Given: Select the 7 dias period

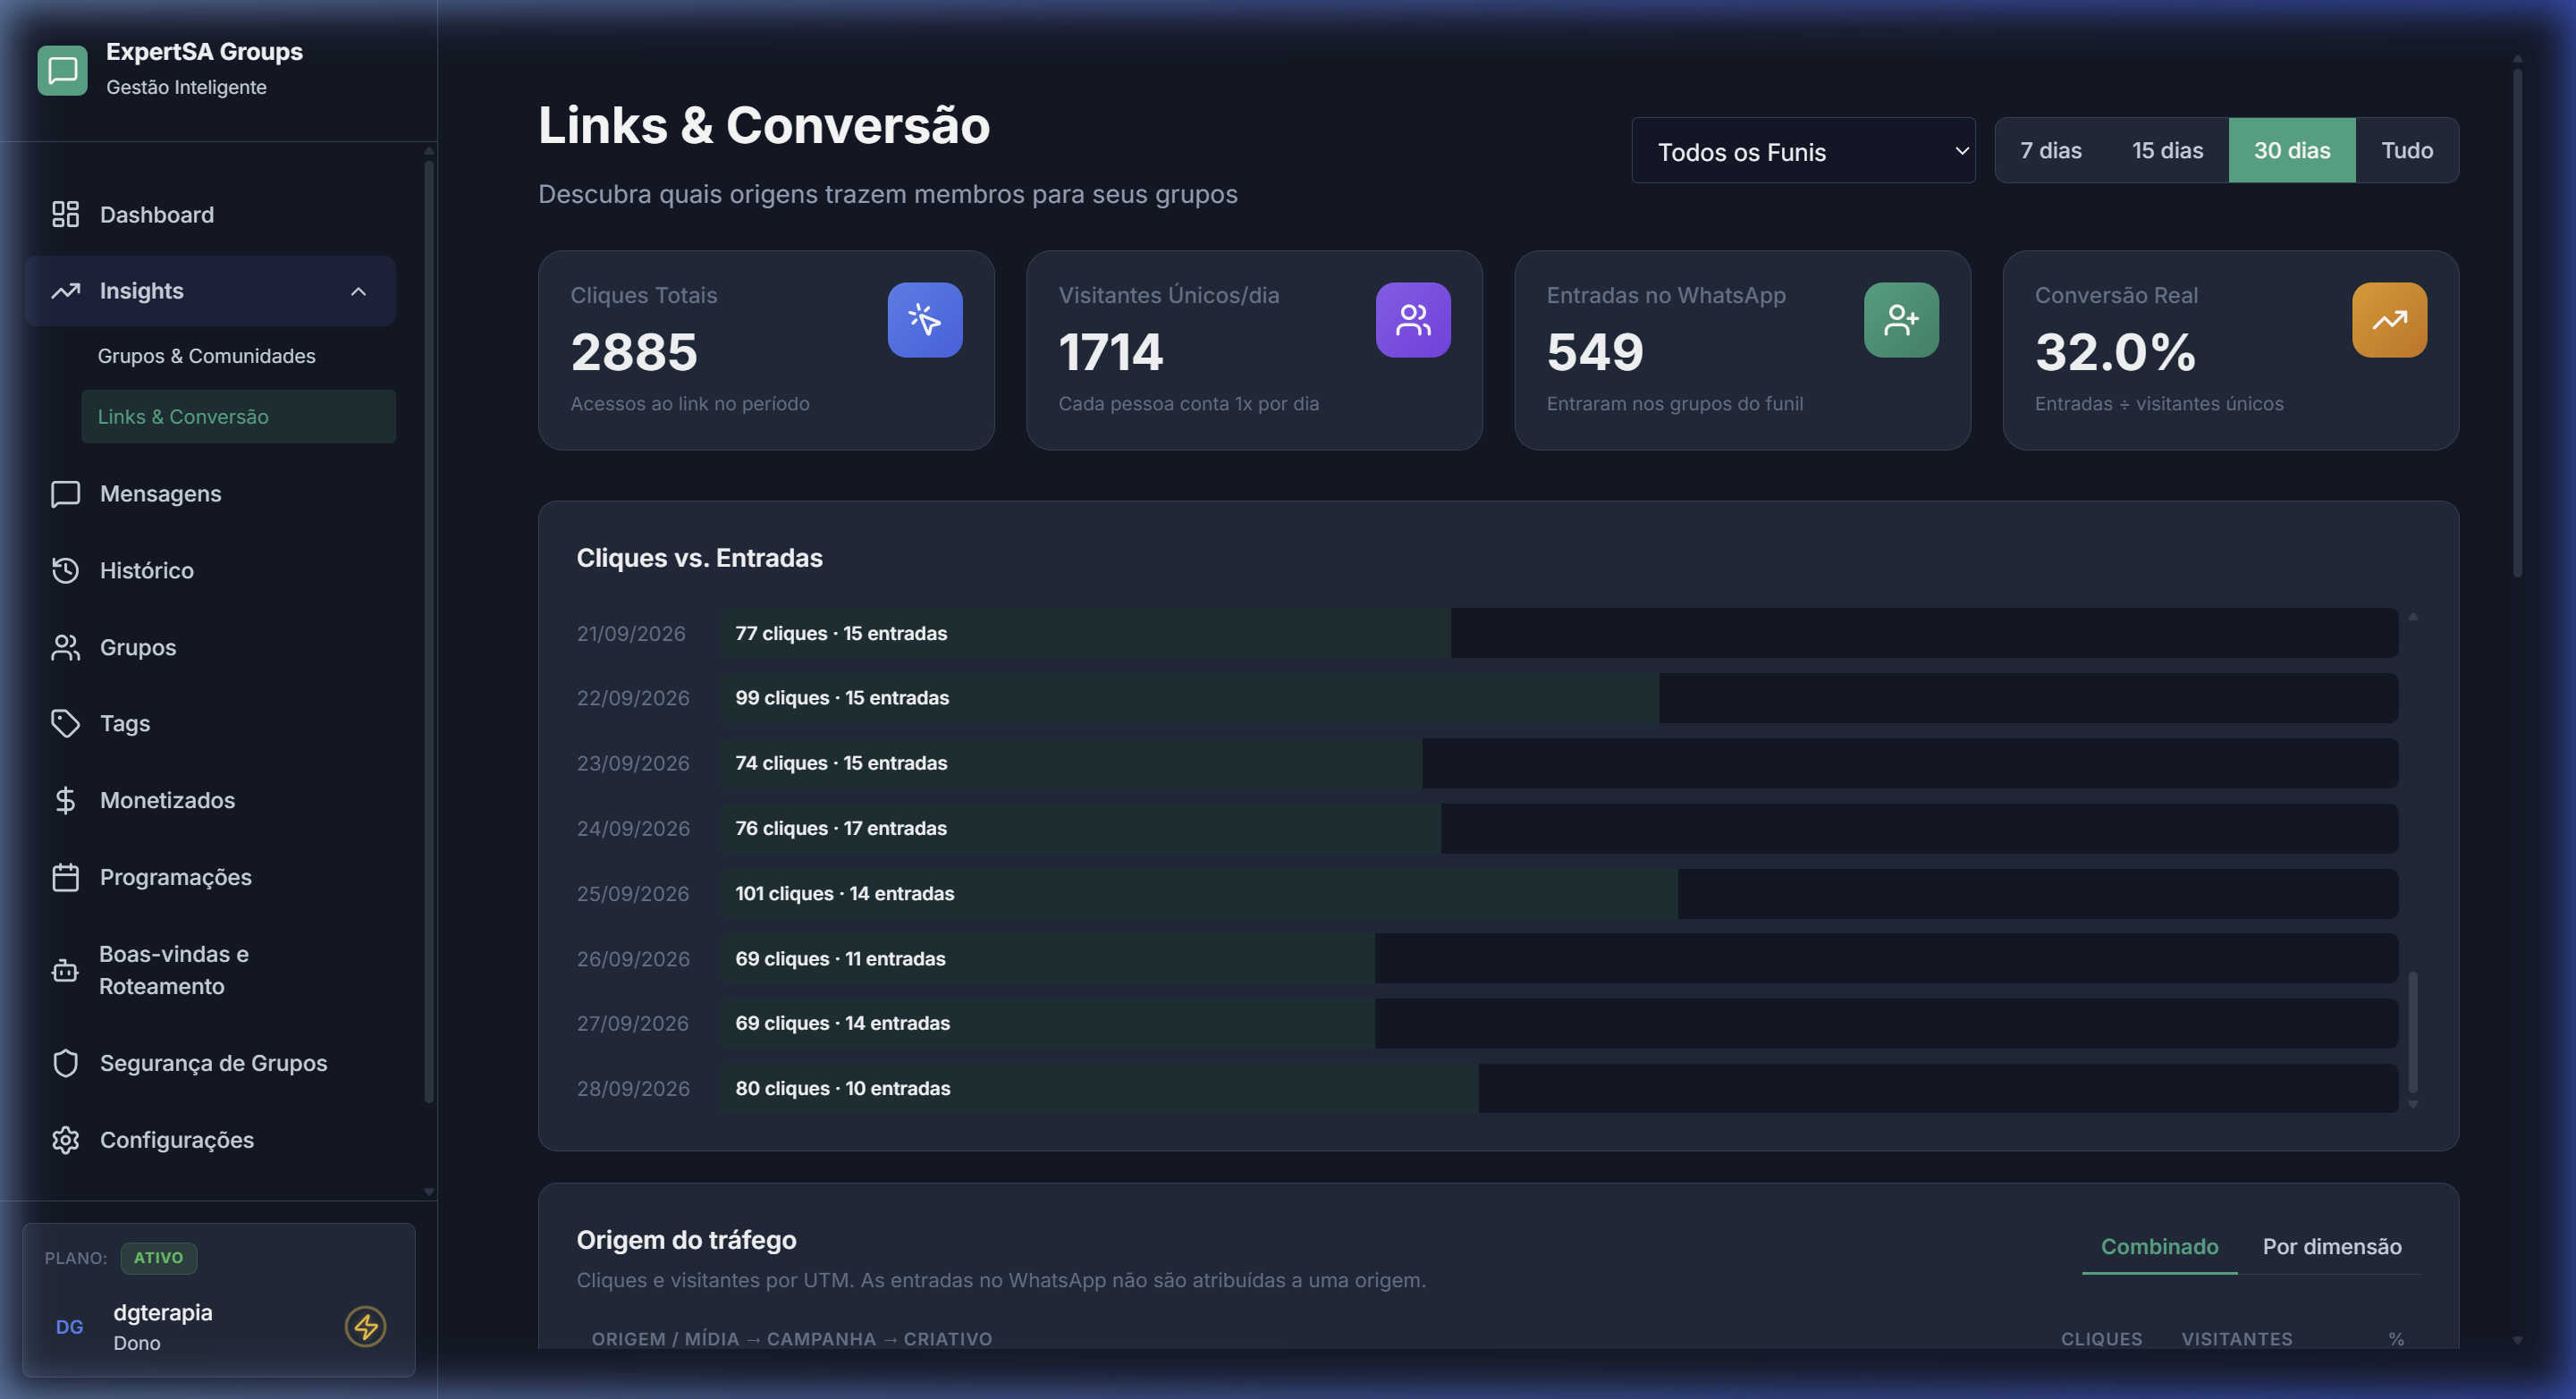Looking at the screenshot, I should tap(2050, 150).
